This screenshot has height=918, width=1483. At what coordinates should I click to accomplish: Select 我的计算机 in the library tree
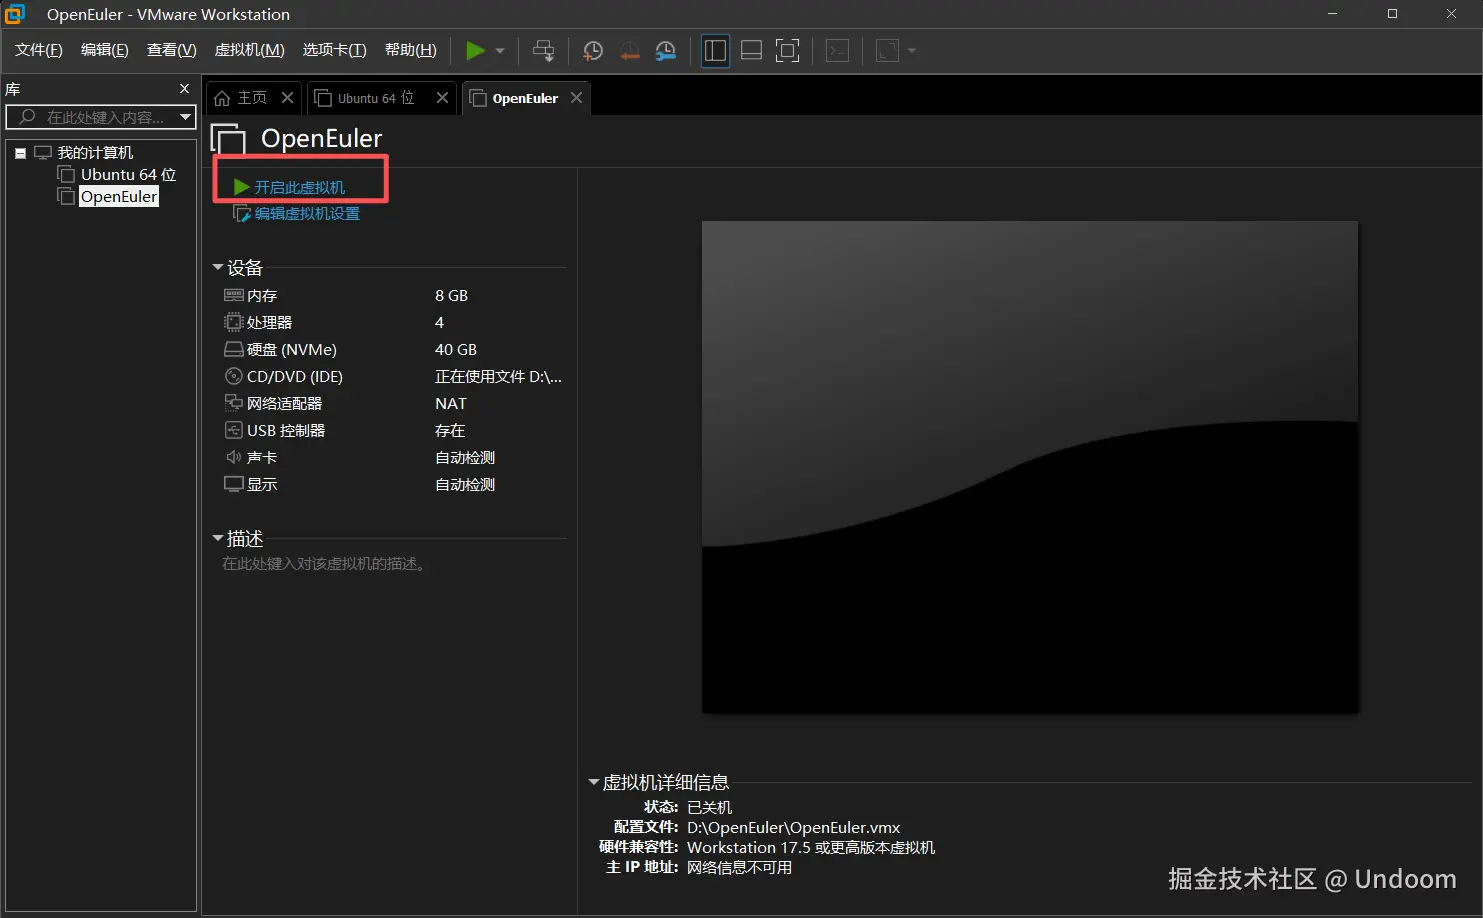coord(95,152)
